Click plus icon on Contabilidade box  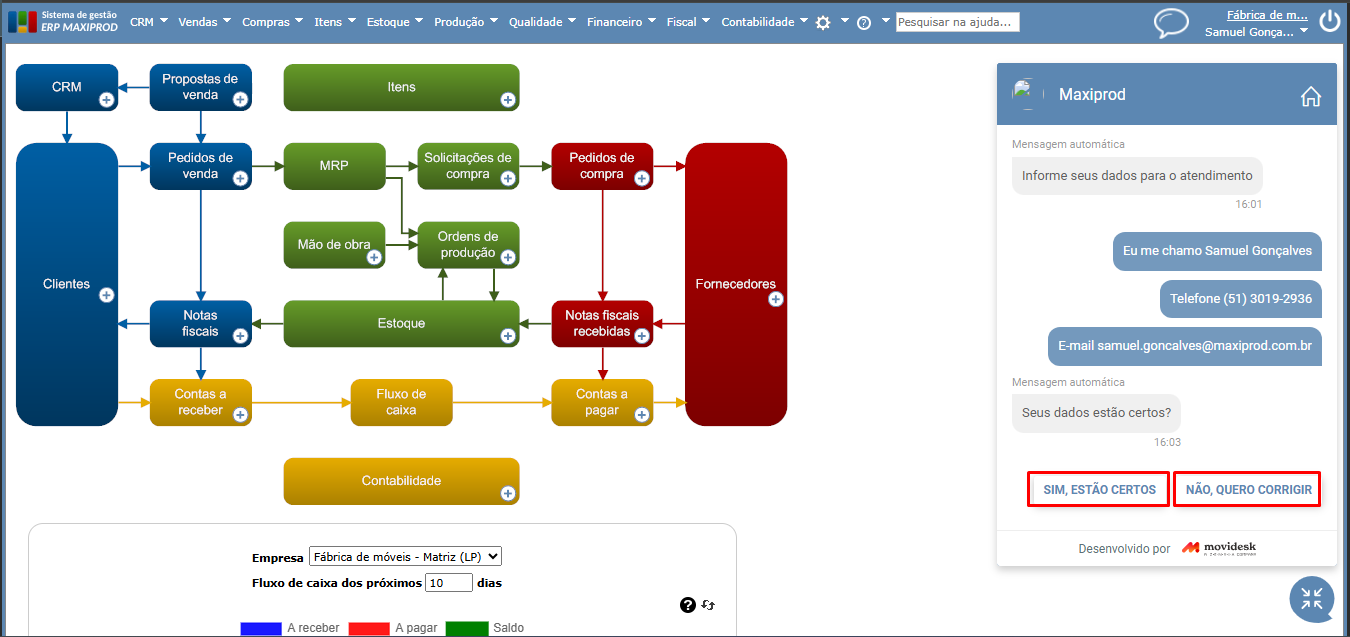pyautogui.click(x=508, y=493)
